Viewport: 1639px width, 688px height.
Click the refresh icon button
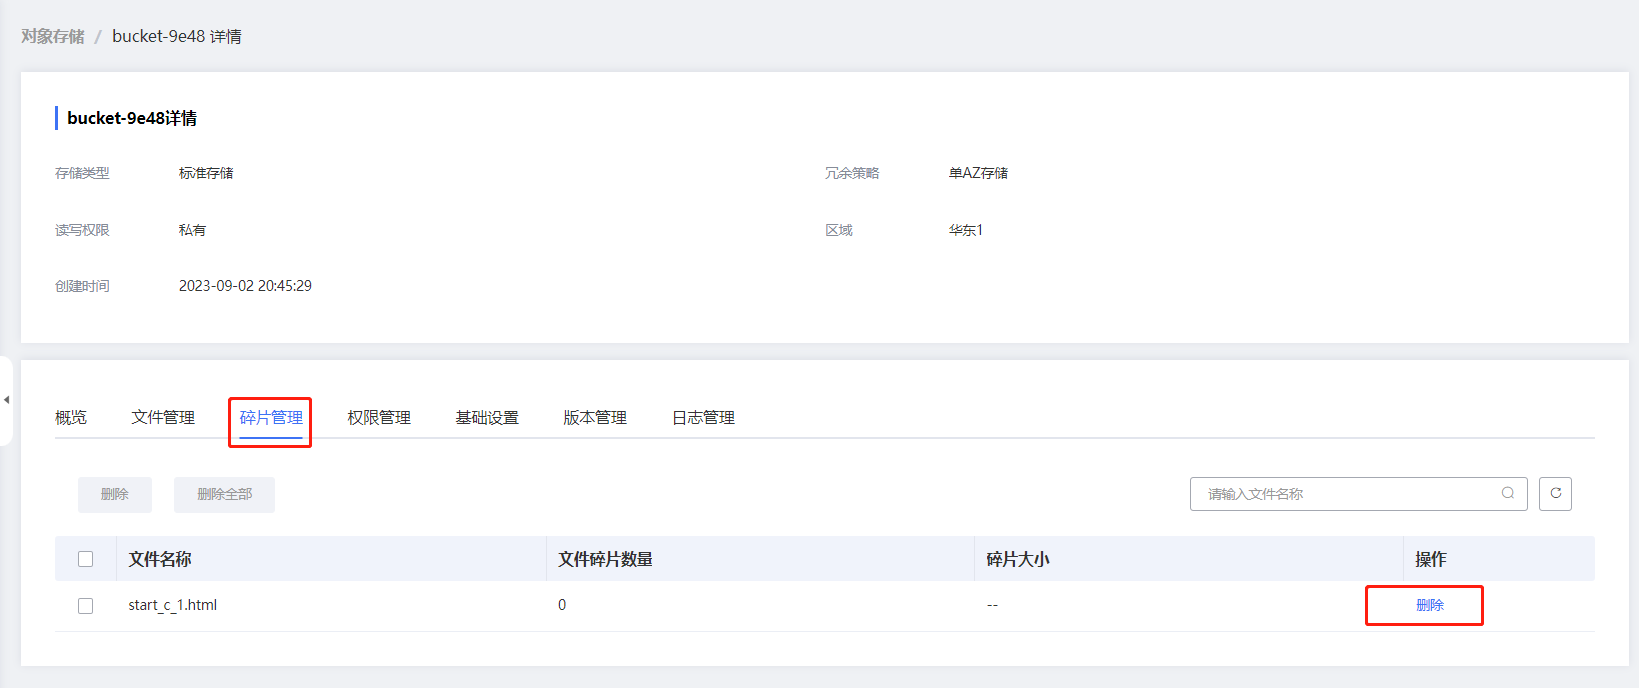pos(1555,494)
